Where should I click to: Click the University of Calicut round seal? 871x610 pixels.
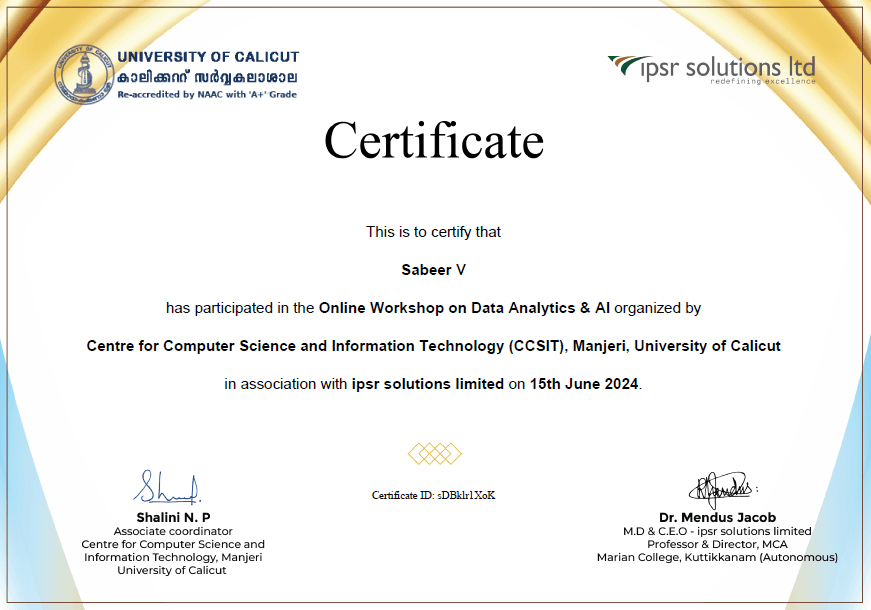pos(84,75)
